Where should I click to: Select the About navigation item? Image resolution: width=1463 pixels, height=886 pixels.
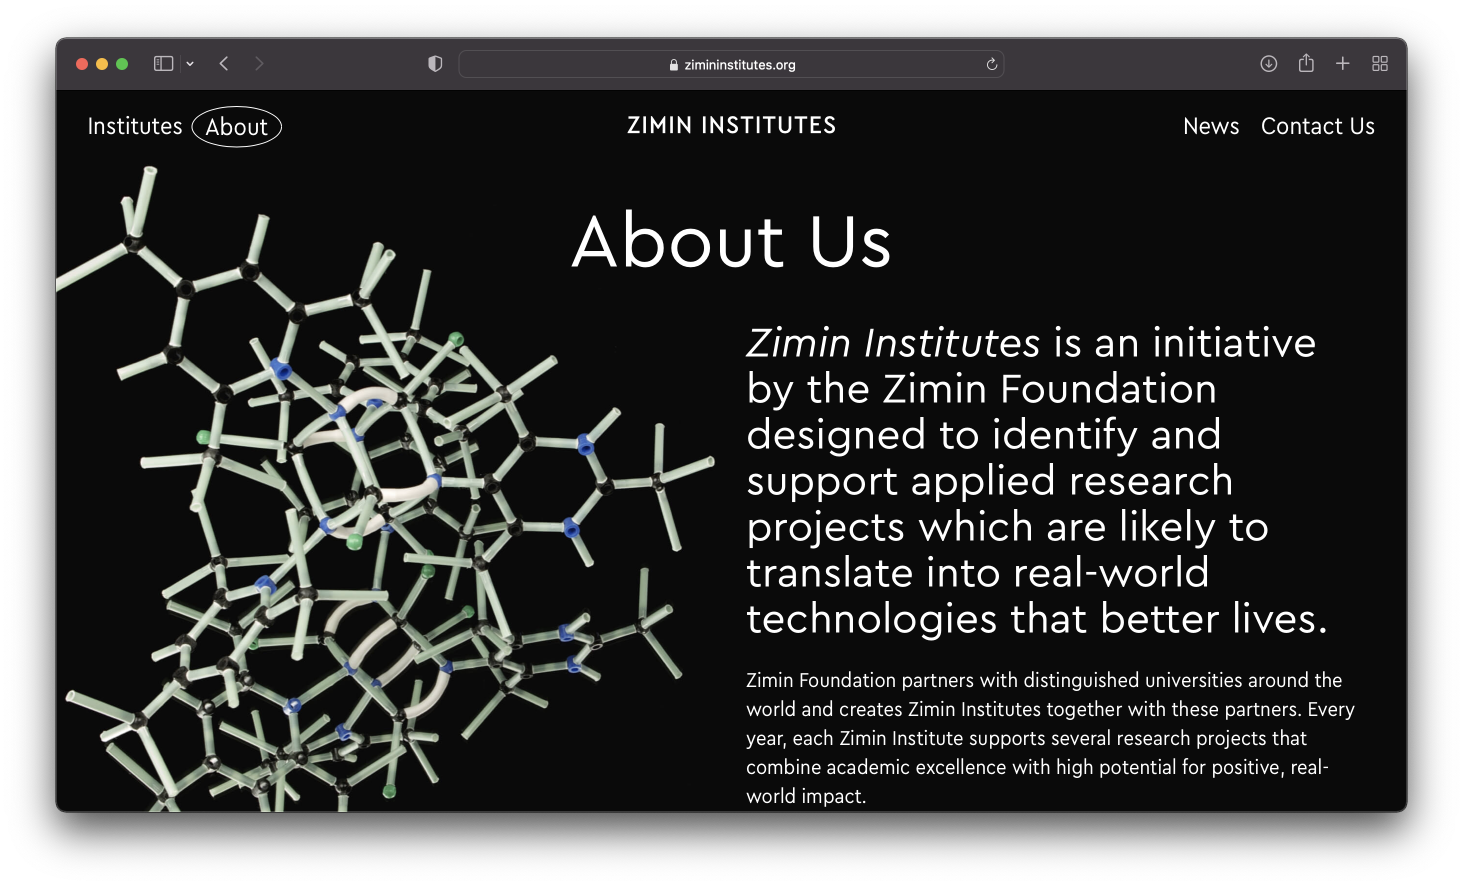click(237, 127)
